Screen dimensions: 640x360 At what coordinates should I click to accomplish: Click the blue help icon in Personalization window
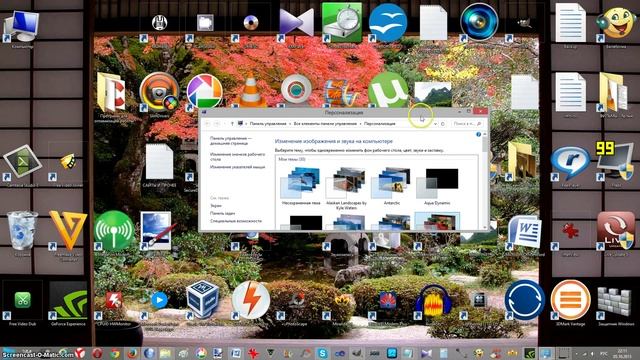[478, 134]
